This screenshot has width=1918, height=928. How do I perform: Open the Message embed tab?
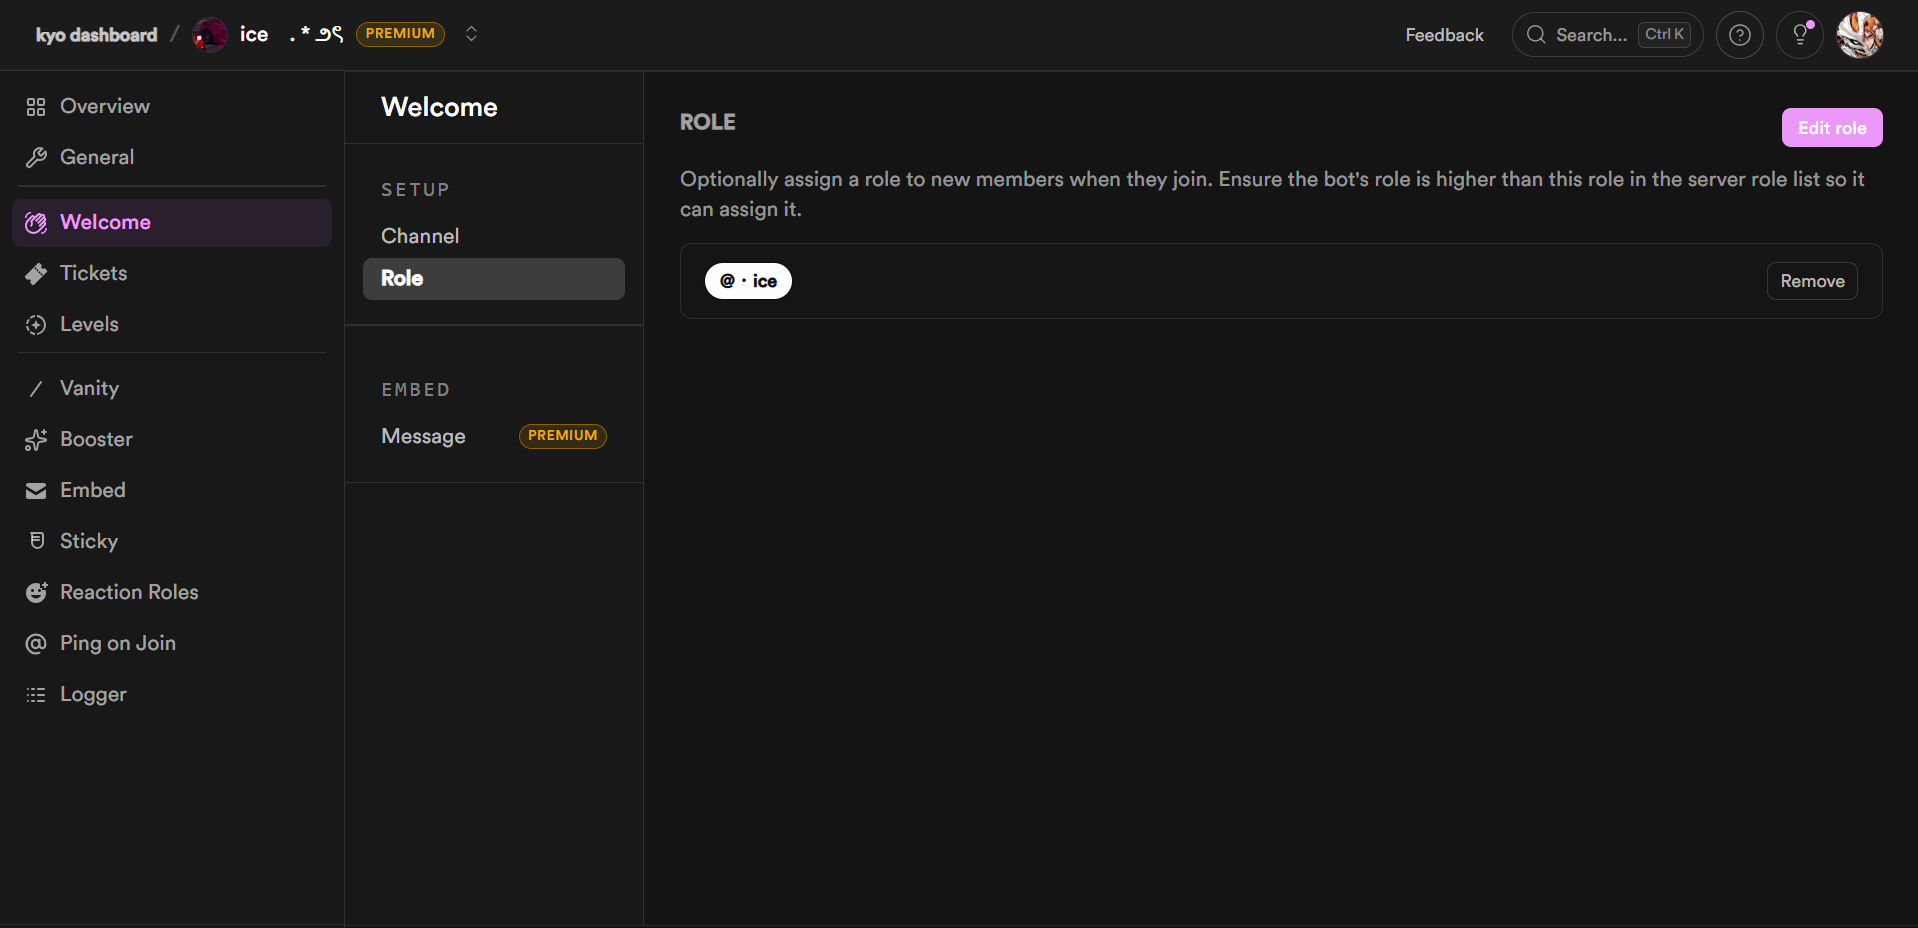coord(494,436)
